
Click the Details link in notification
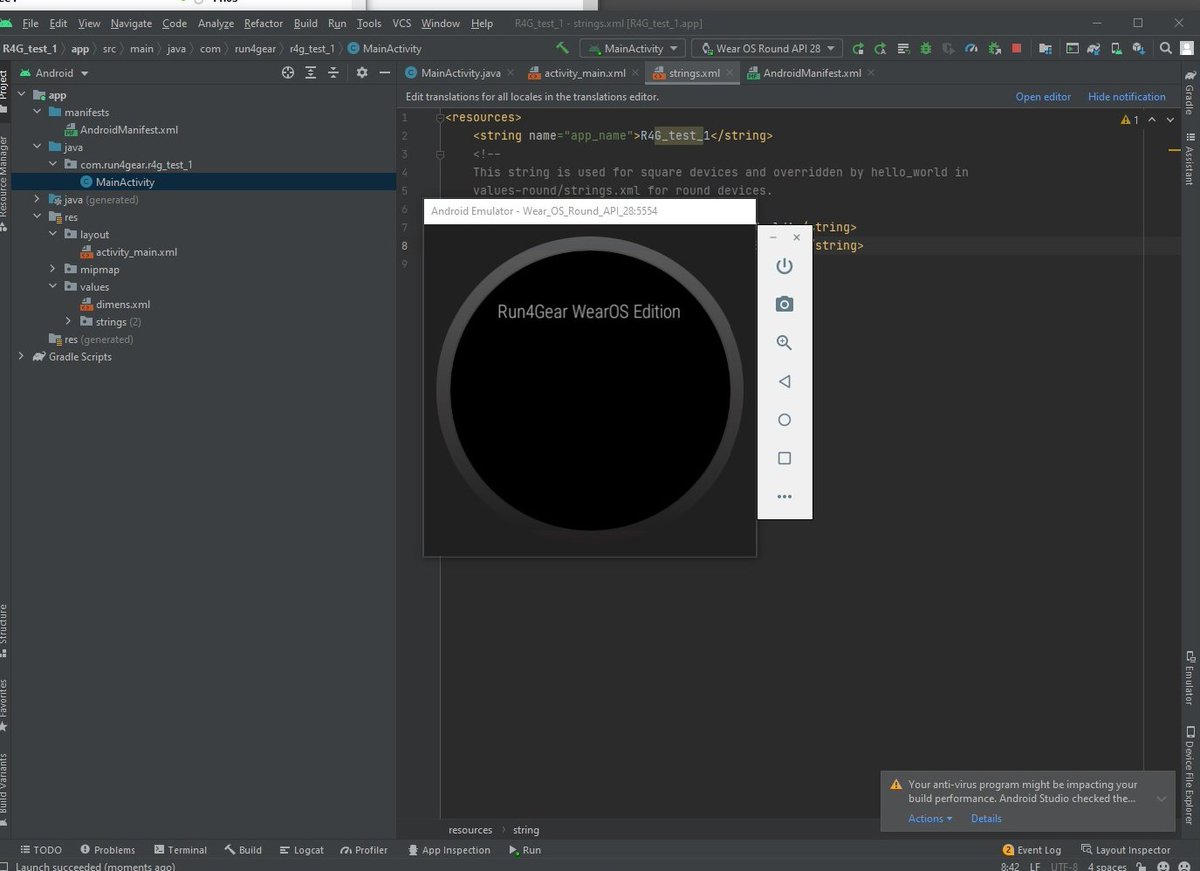click(986, 818)
